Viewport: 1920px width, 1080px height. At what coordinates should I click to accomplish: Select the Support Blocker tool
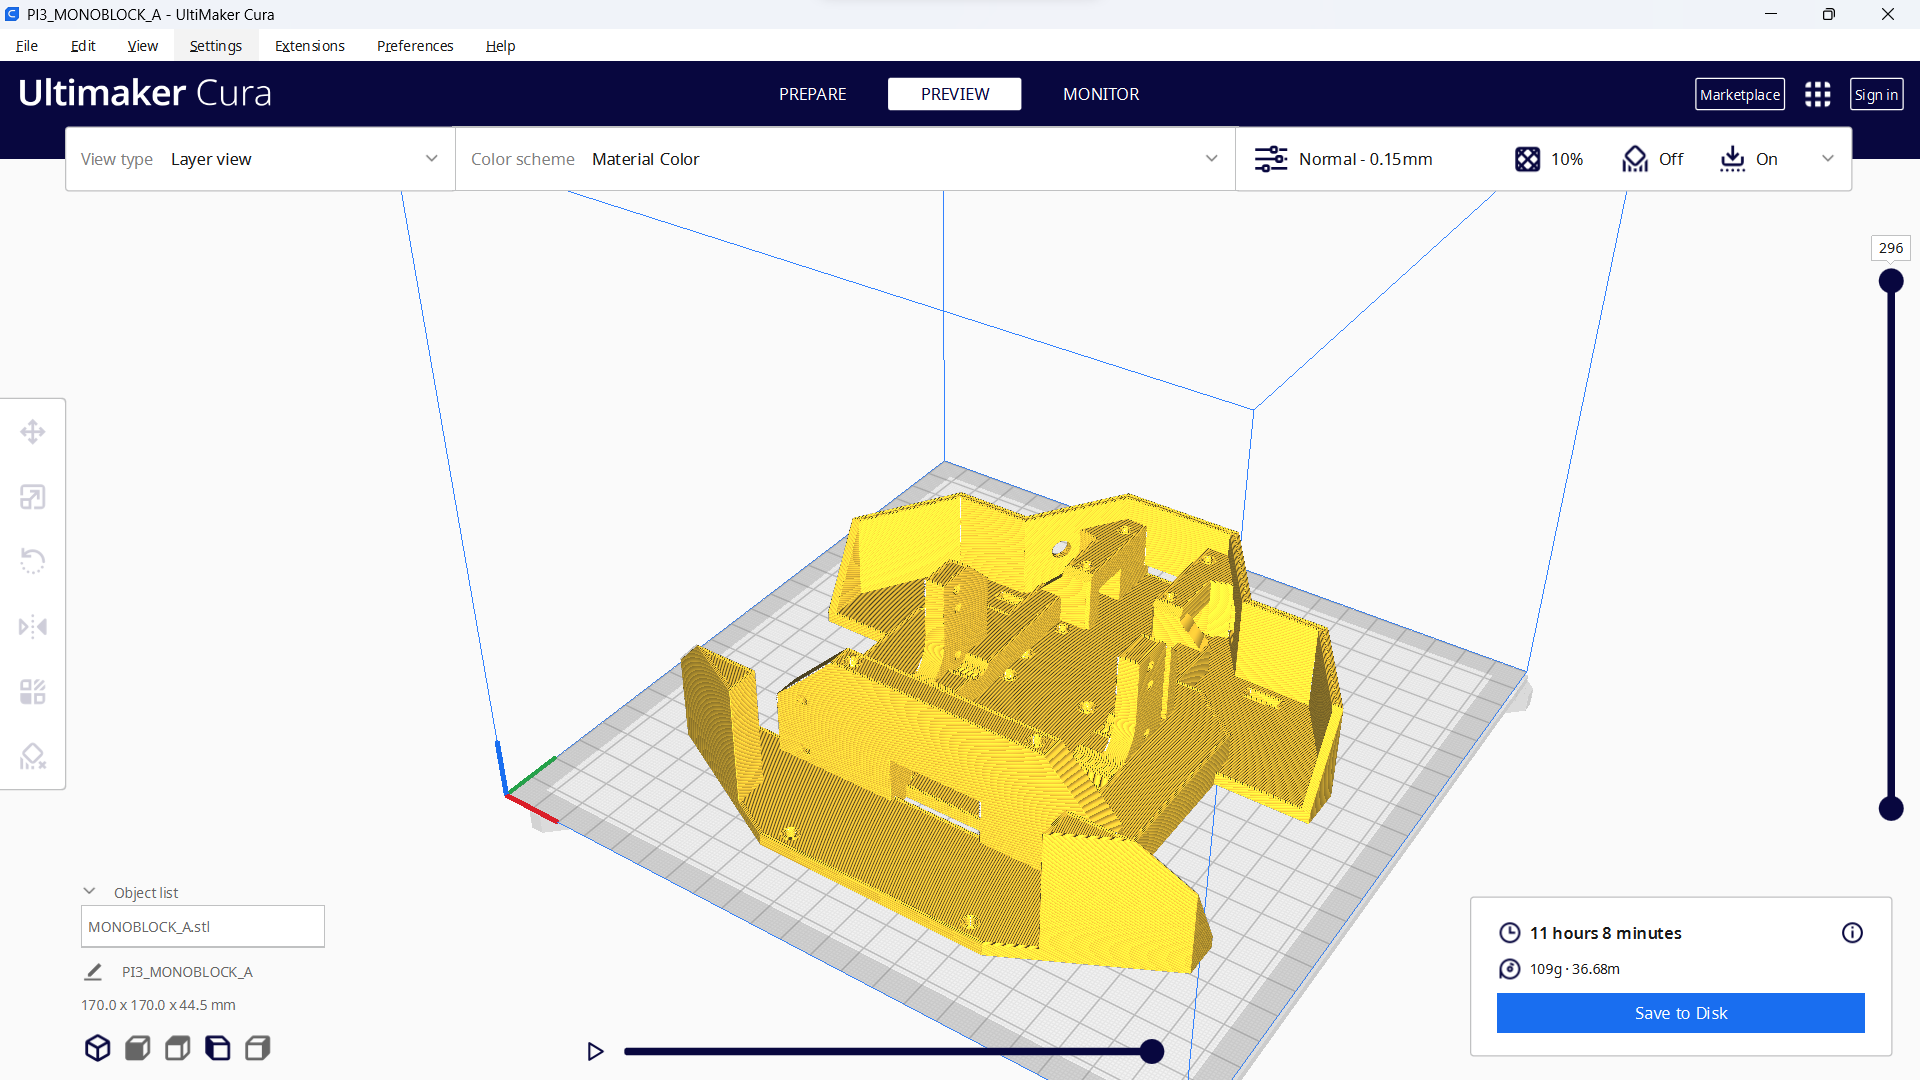pos(33,756)
